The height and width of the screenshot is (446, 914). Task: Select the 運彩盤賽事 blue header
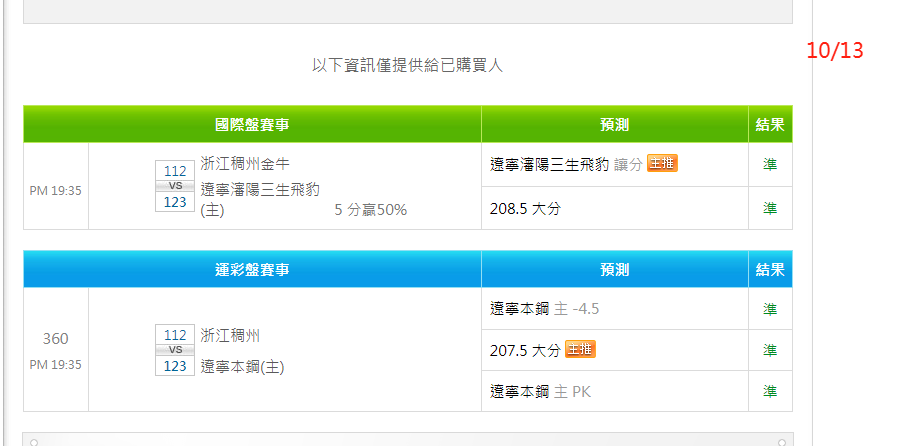(x=253, y=270)
